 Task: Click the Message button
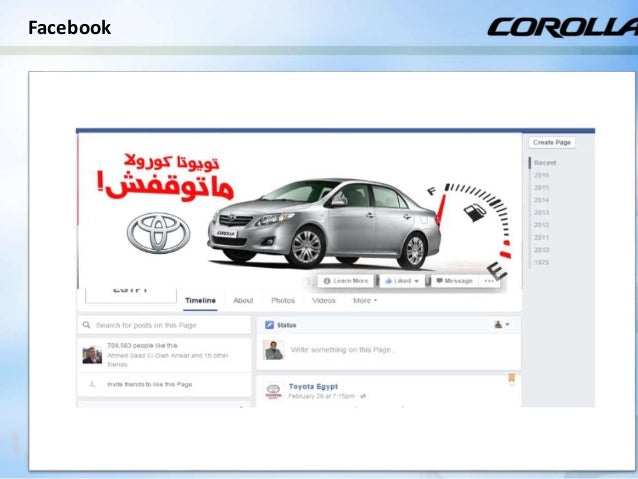[454, 281]
